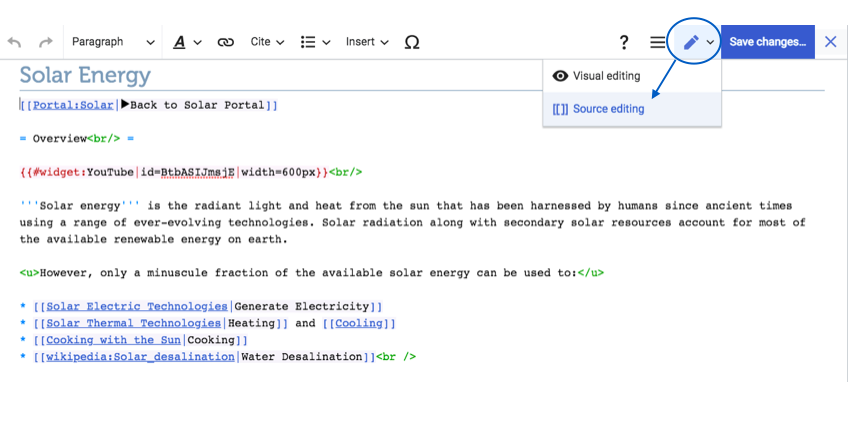Open the special character omega icon
Image resolution: width=848 pixels, height=434 pixels.
click(x=412, y=42)
